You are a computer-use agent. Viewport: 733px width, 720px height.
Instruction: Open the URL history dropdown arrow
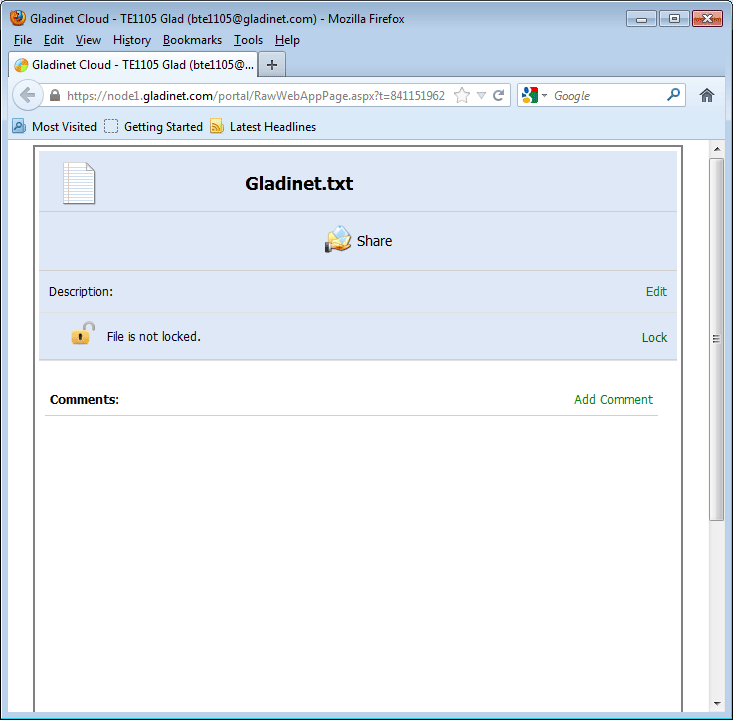[481, 95]
